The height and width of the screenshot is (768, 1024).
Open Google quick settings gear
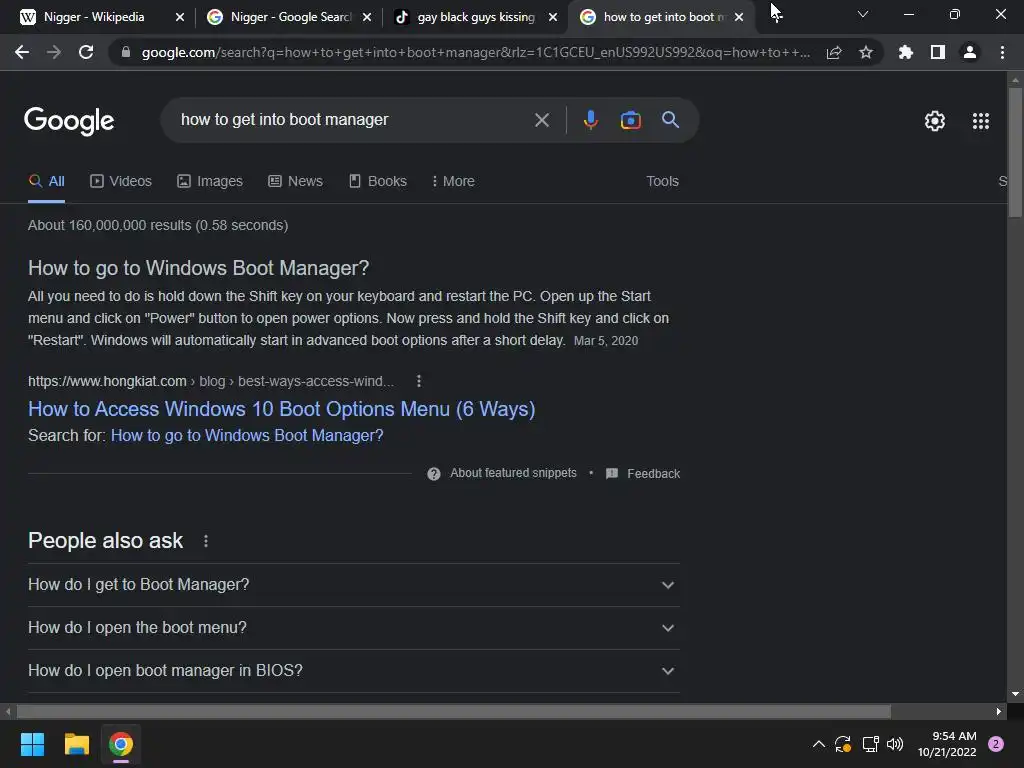935,121
